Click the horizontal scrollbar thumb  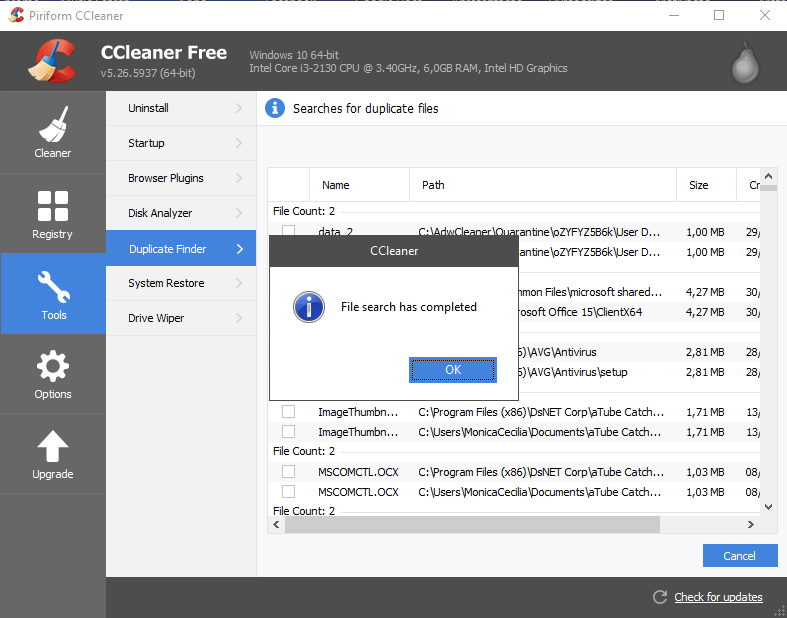(472, 524)
